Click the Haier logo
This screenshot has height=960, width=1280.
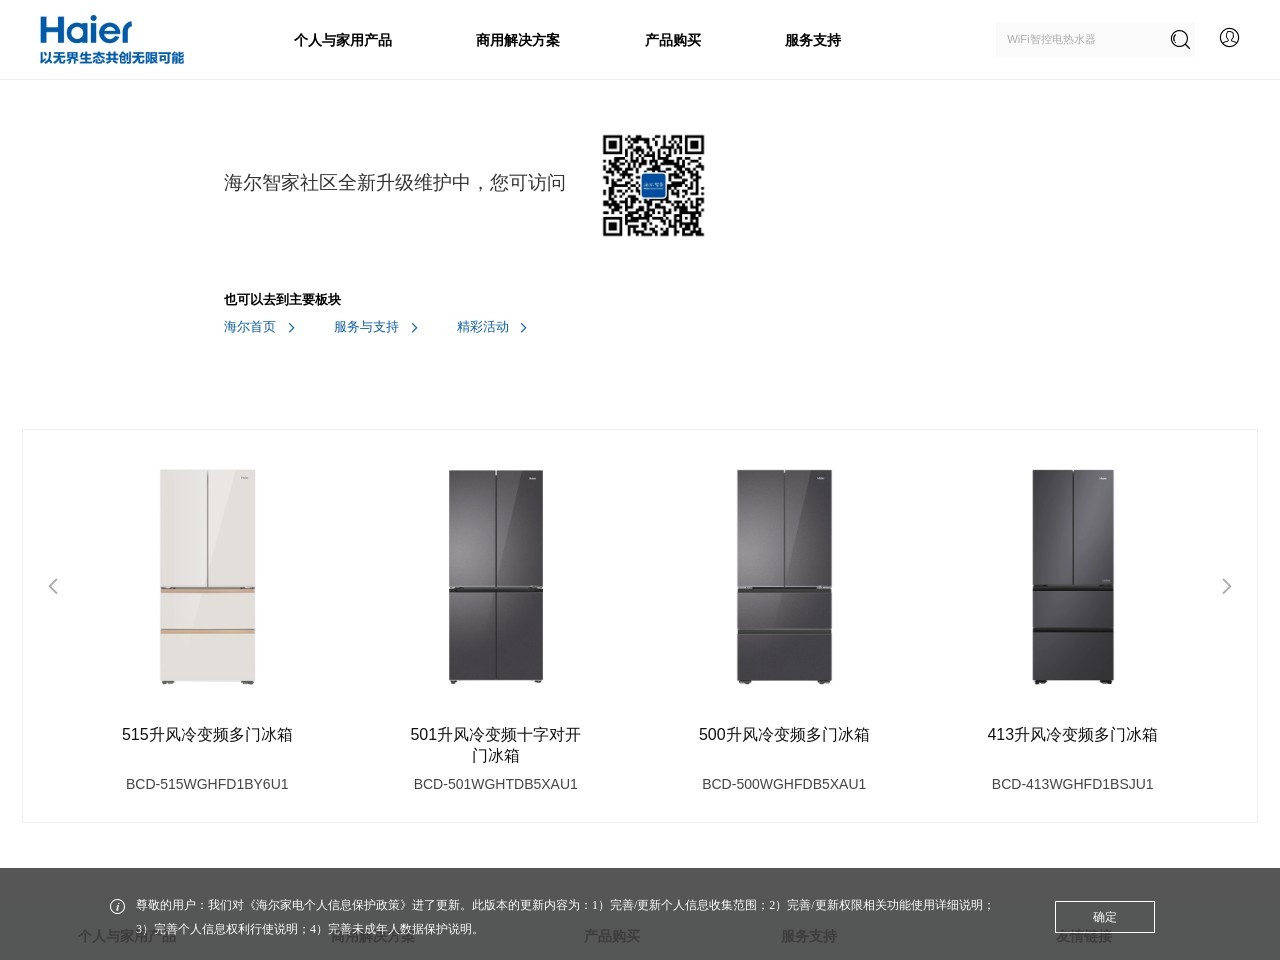click(x=86, y=30)
